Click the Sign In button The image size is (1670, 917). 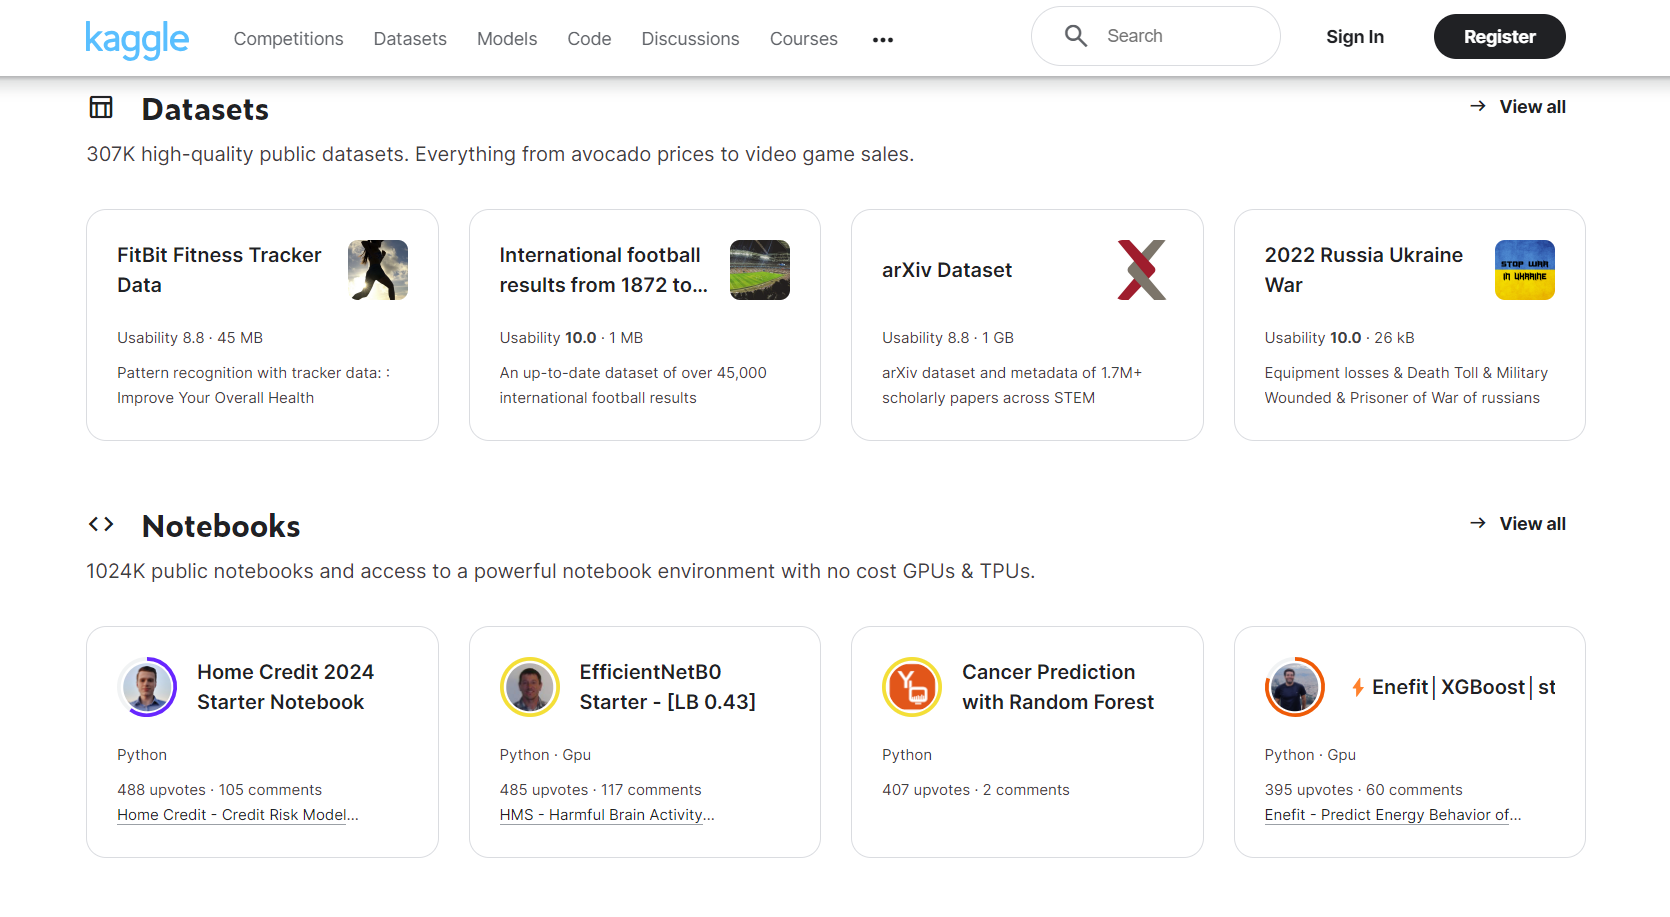point(1354,37)
